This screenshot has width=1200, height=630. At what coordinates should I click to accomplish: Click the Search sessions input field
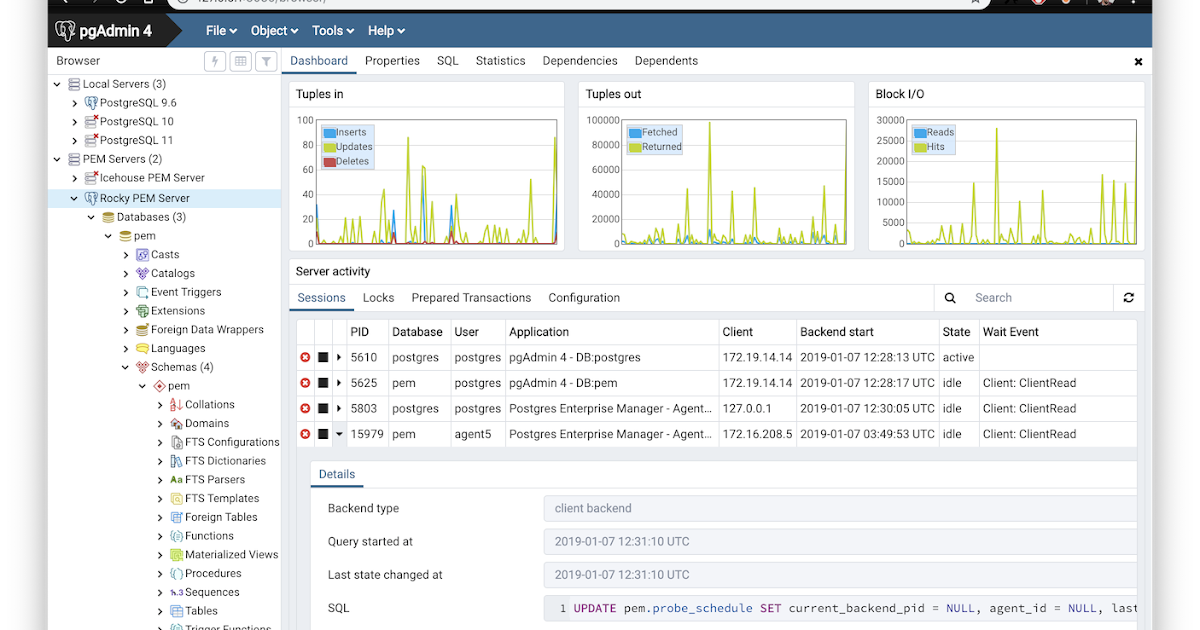[x=1039, y=298]
